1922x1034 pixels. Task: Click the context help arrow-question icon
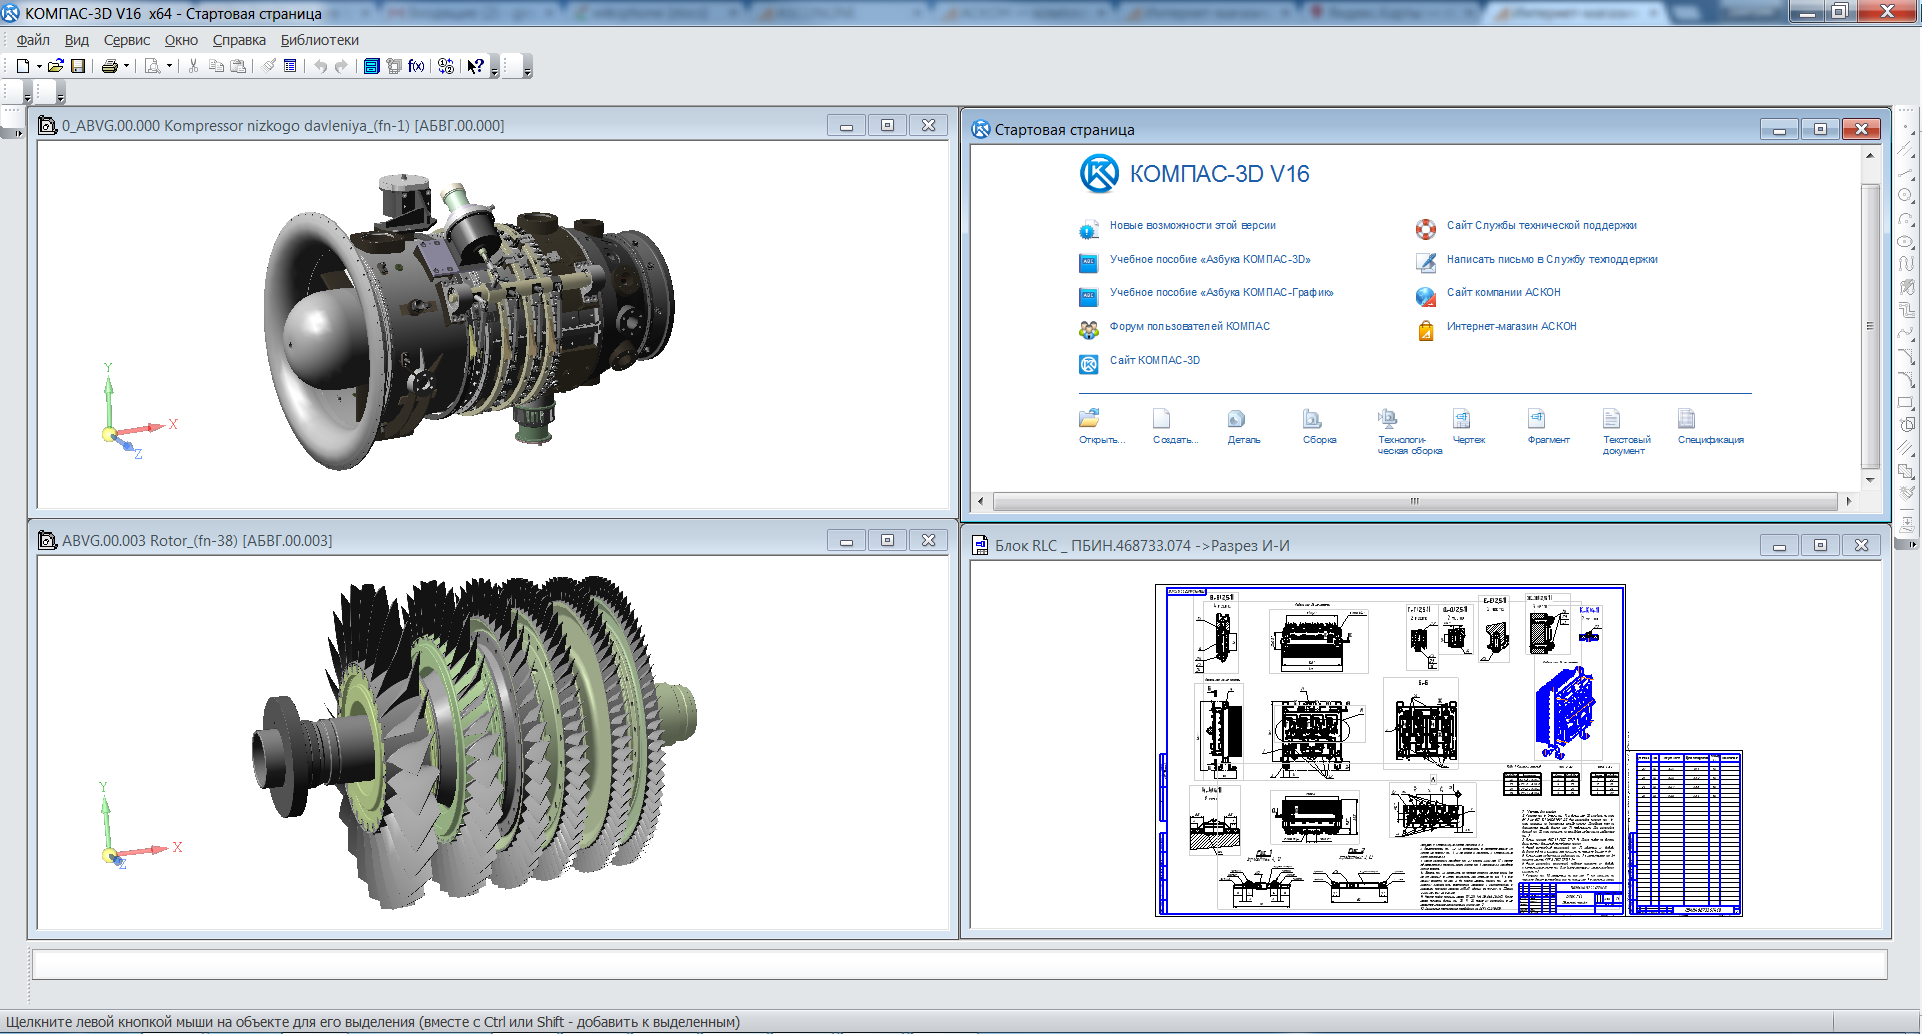tap(475, 66)
